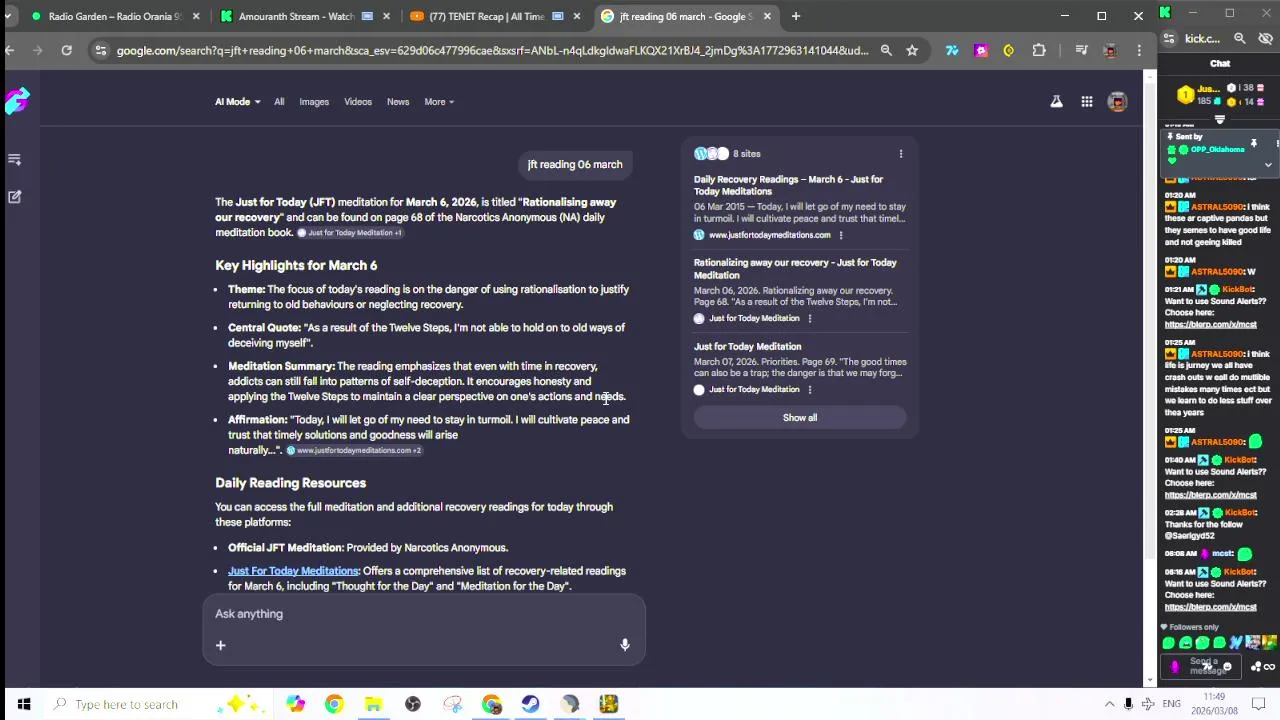Show hidden system tray icons
This screenshot has height=720, width=1280.
1109,704
